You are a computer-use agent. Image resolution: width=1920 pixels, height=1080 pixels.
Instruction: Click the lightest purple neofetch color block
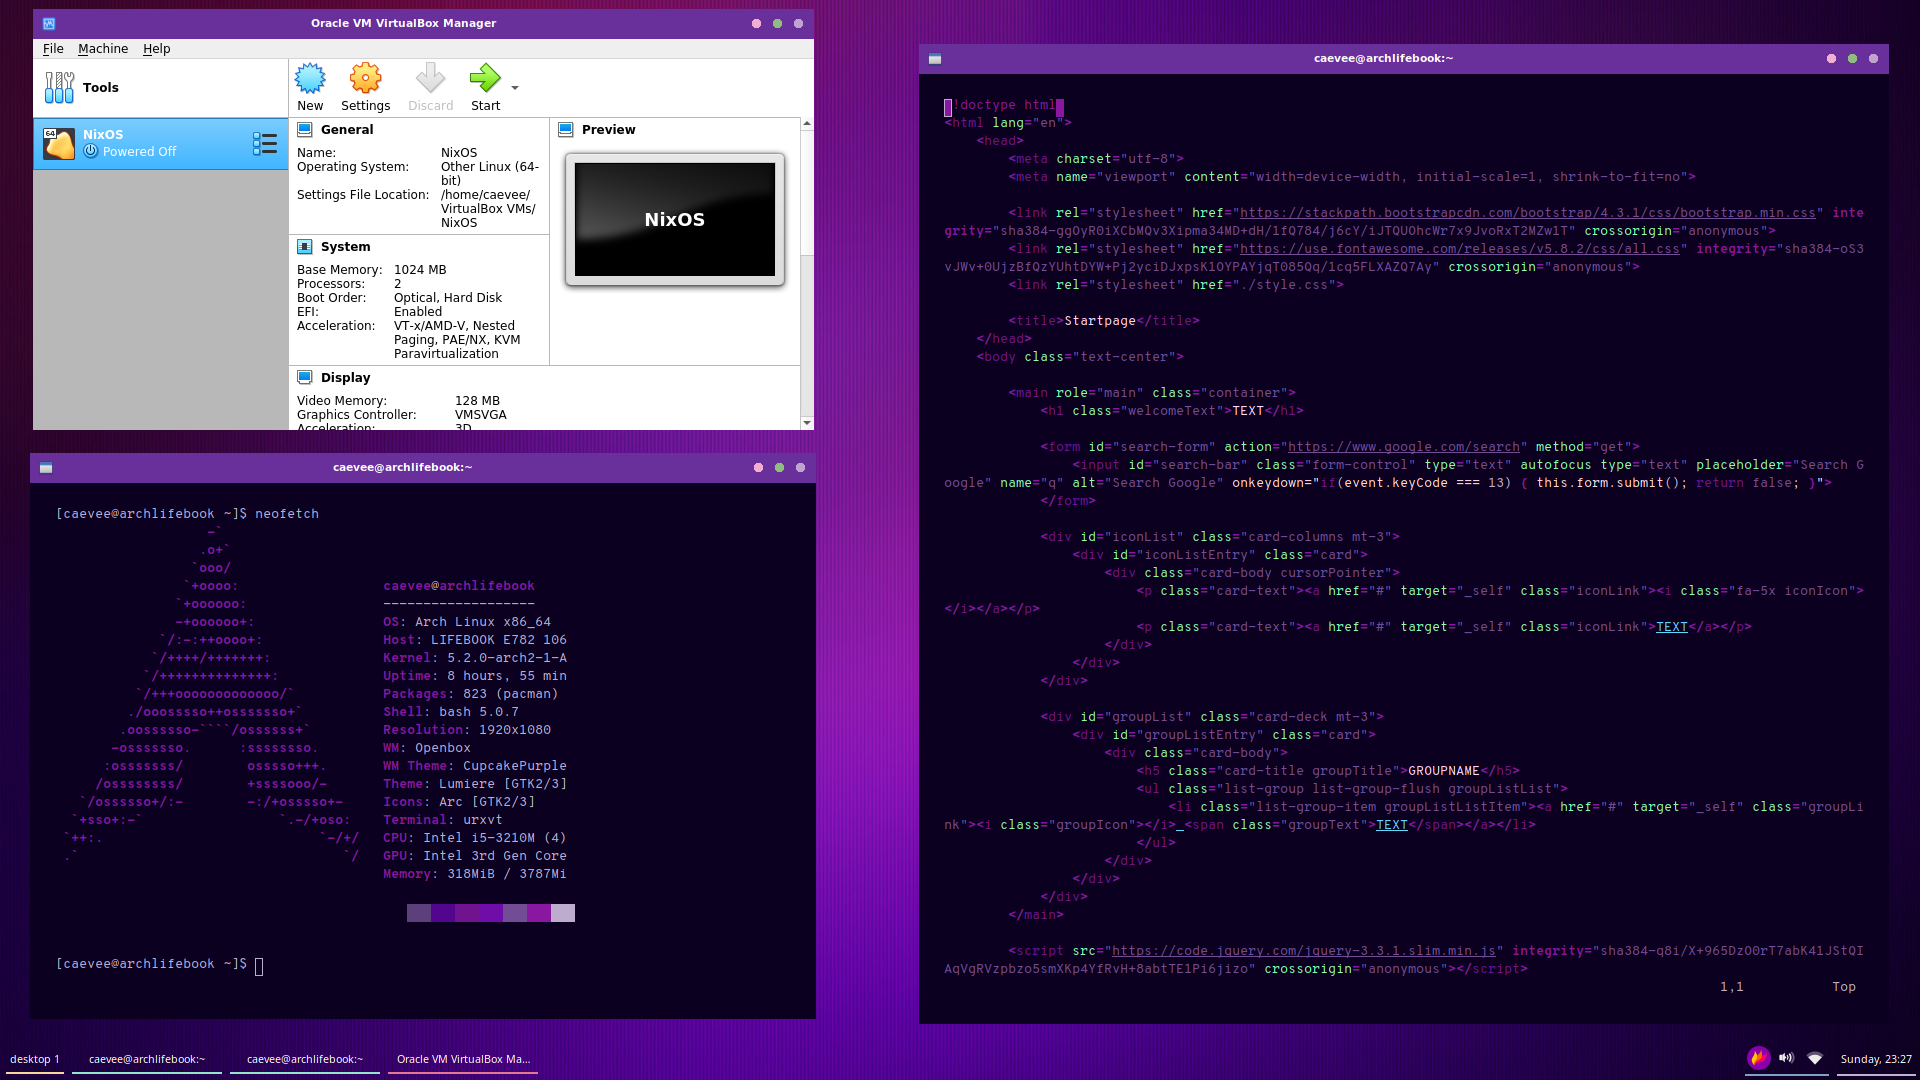click(x=563, y=913)
